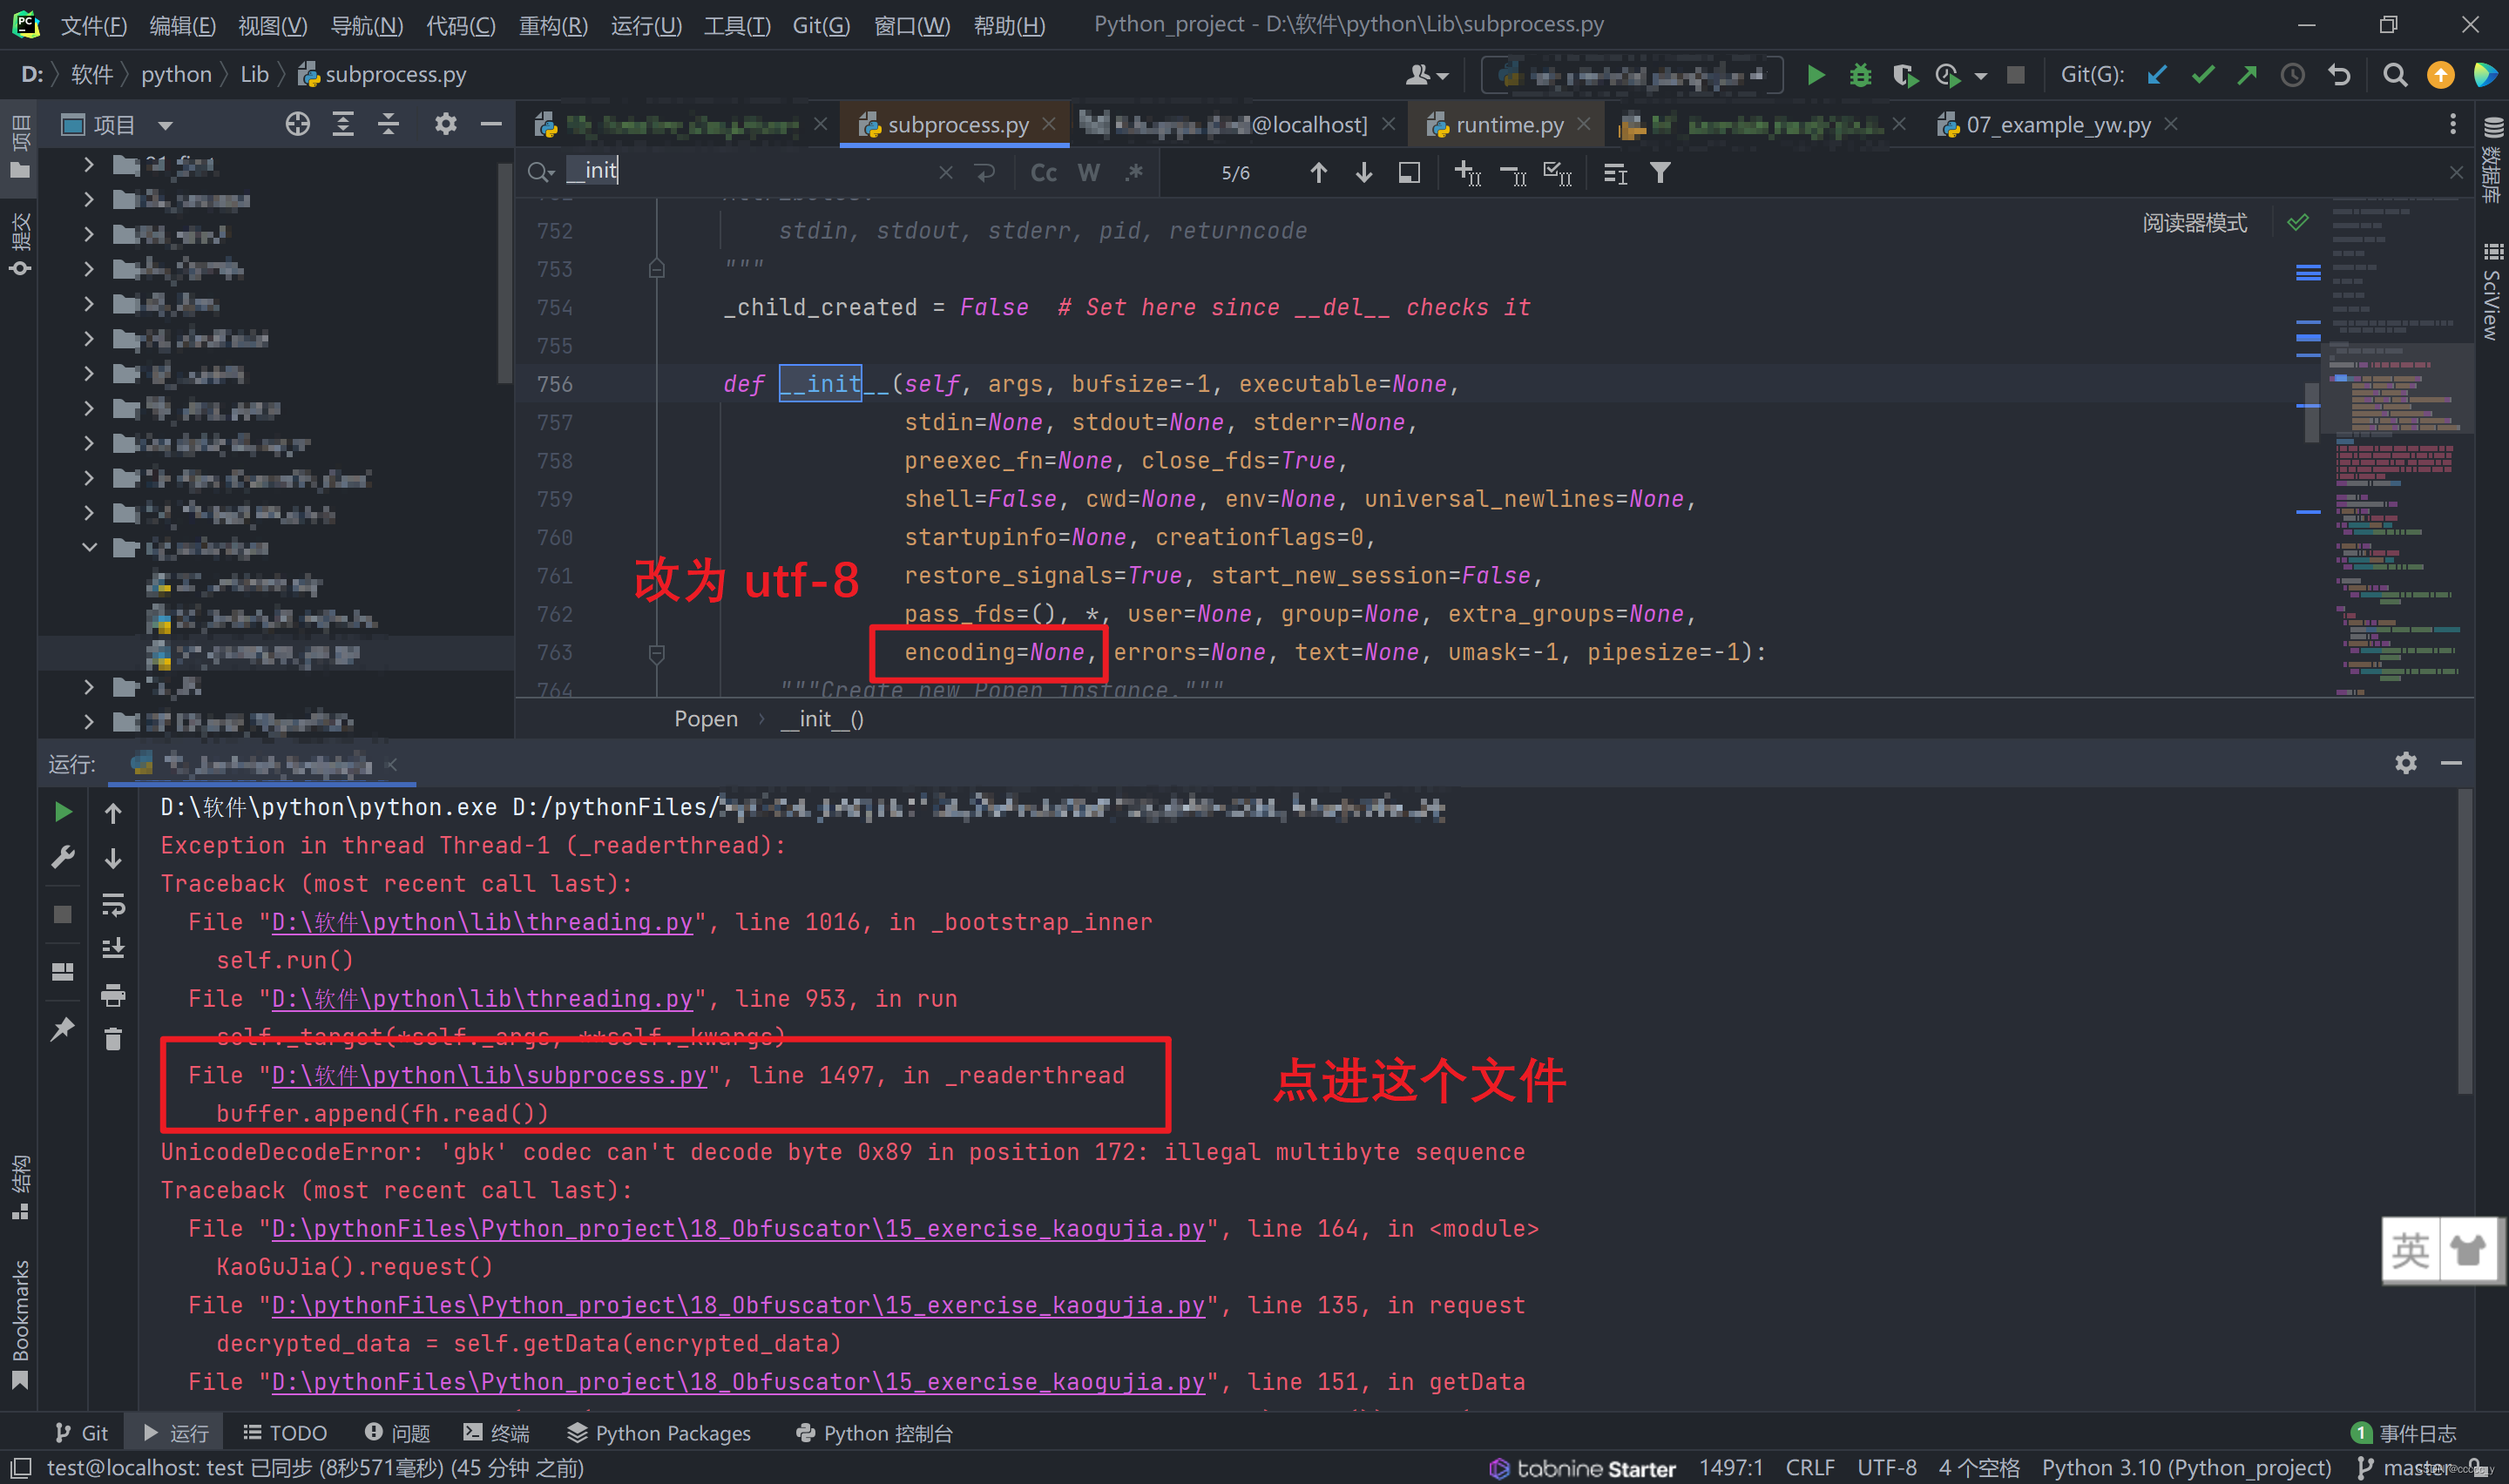Image resolution: width=2509 pixels, height=1484 pixels.
Task: Click the filter search results funnel icon
Action: pyautogui.click(x=1660, y=173)
